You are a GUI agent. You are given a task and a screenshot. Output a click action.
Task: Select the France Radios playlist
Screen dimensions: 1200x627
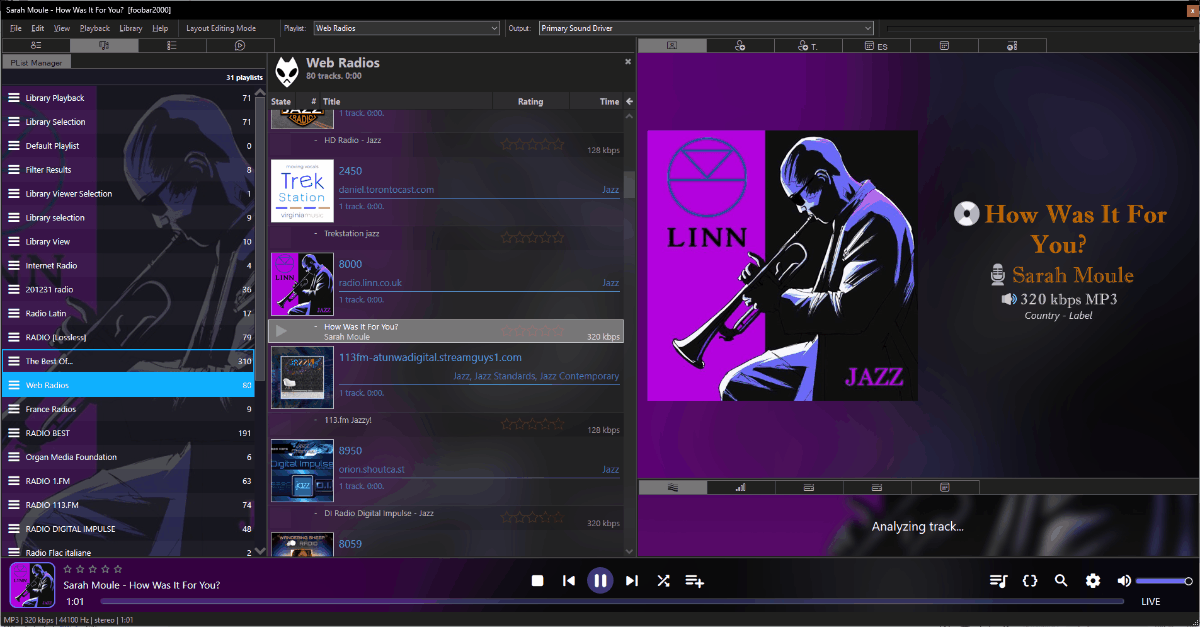[x=128, y=409]
